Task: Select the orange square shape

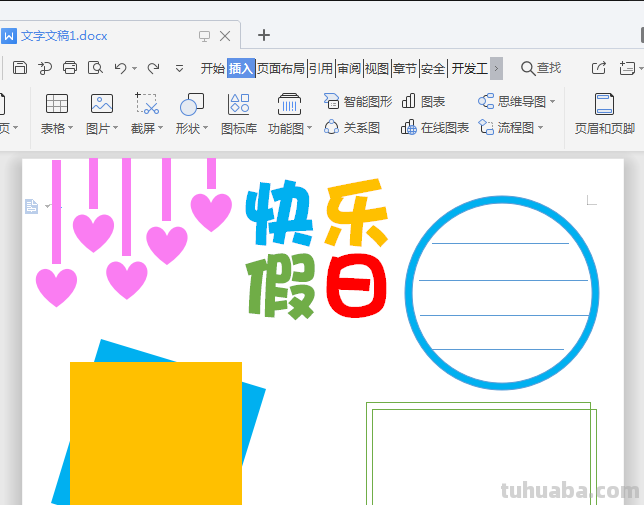Action: (156, 433)
